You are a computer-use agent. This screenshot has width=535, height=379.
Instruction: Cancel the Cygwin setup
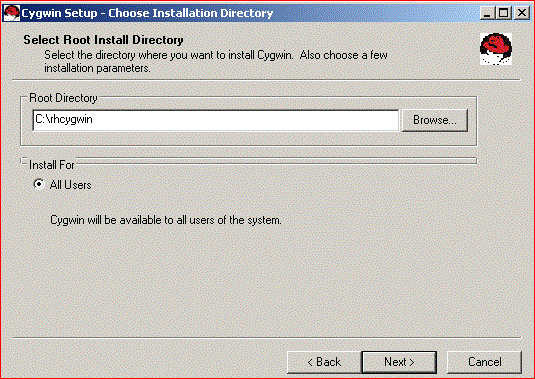click(484, 362)
